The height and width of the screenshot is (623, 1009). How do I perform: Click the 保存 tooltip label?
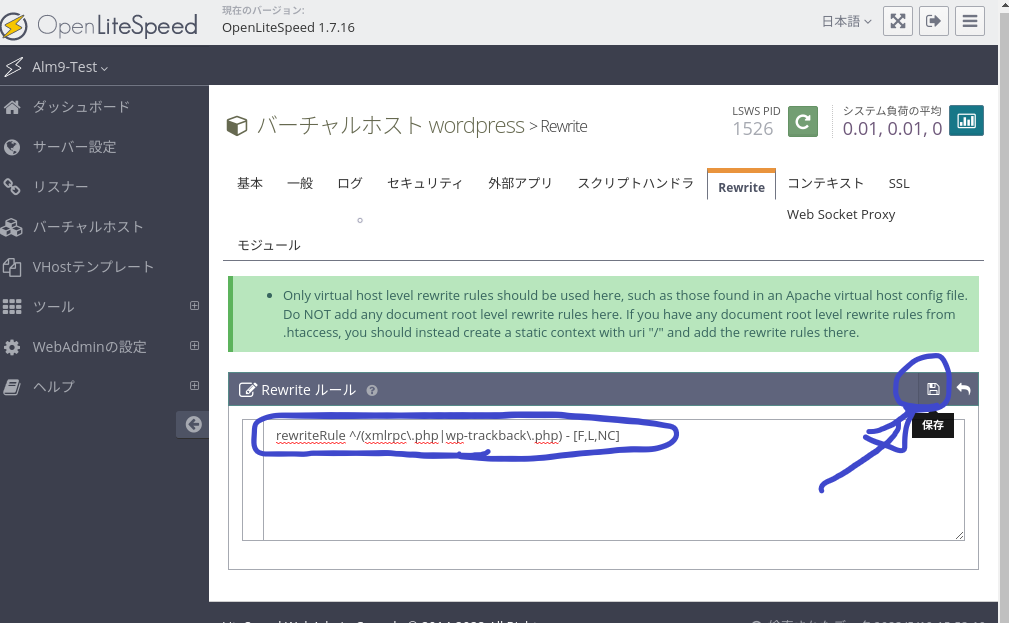pos(933,425)
